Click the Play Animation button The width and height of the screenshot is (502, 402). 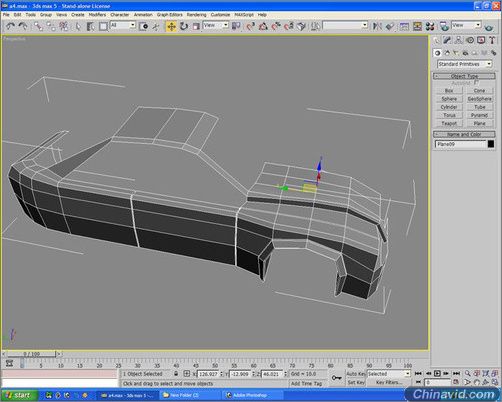click(x=437, y=374)
